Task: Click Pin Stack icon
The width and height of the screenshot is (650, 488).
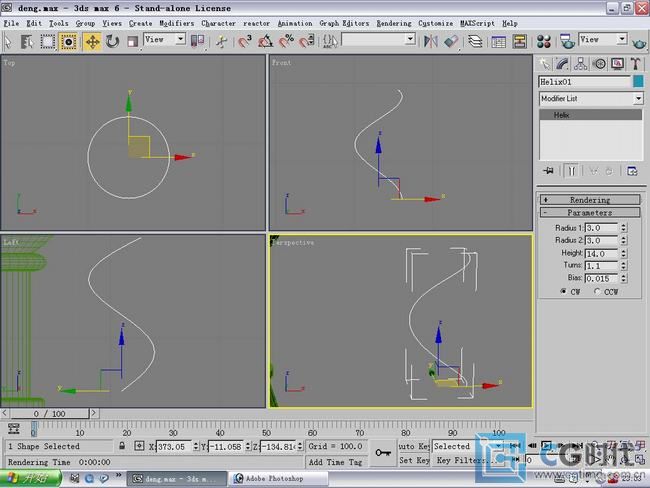Action: coord(548,171)
